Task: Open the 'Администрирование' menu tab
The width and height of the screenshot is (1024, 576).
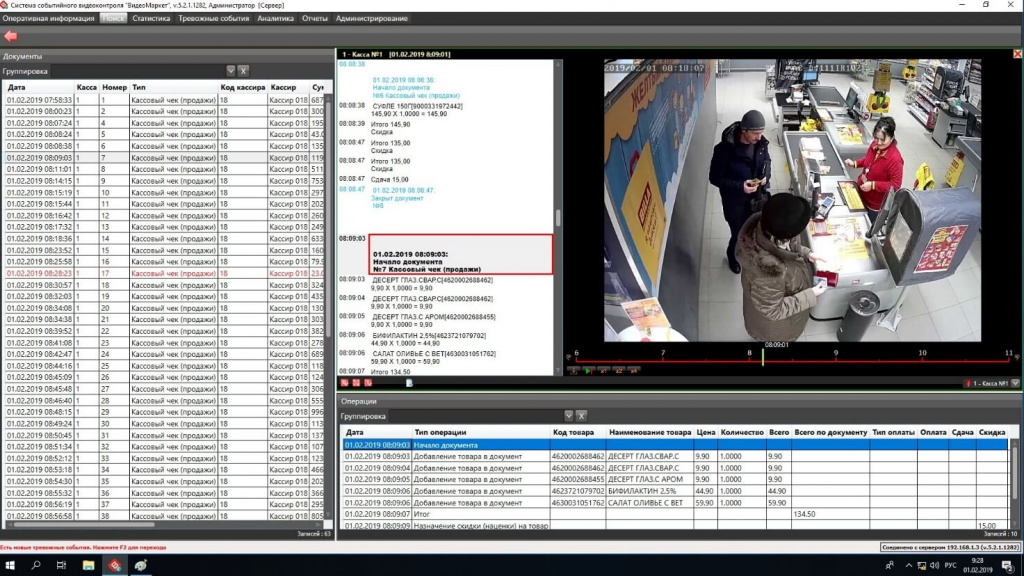Action: [372, 18]
